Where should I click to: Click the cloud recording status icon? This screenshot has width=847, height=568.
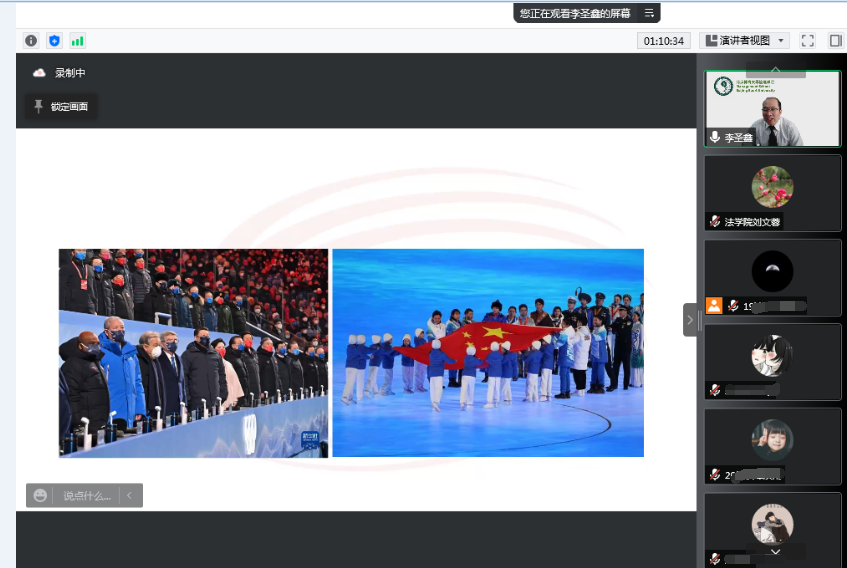pyautogui.click(x=39, y=73)
